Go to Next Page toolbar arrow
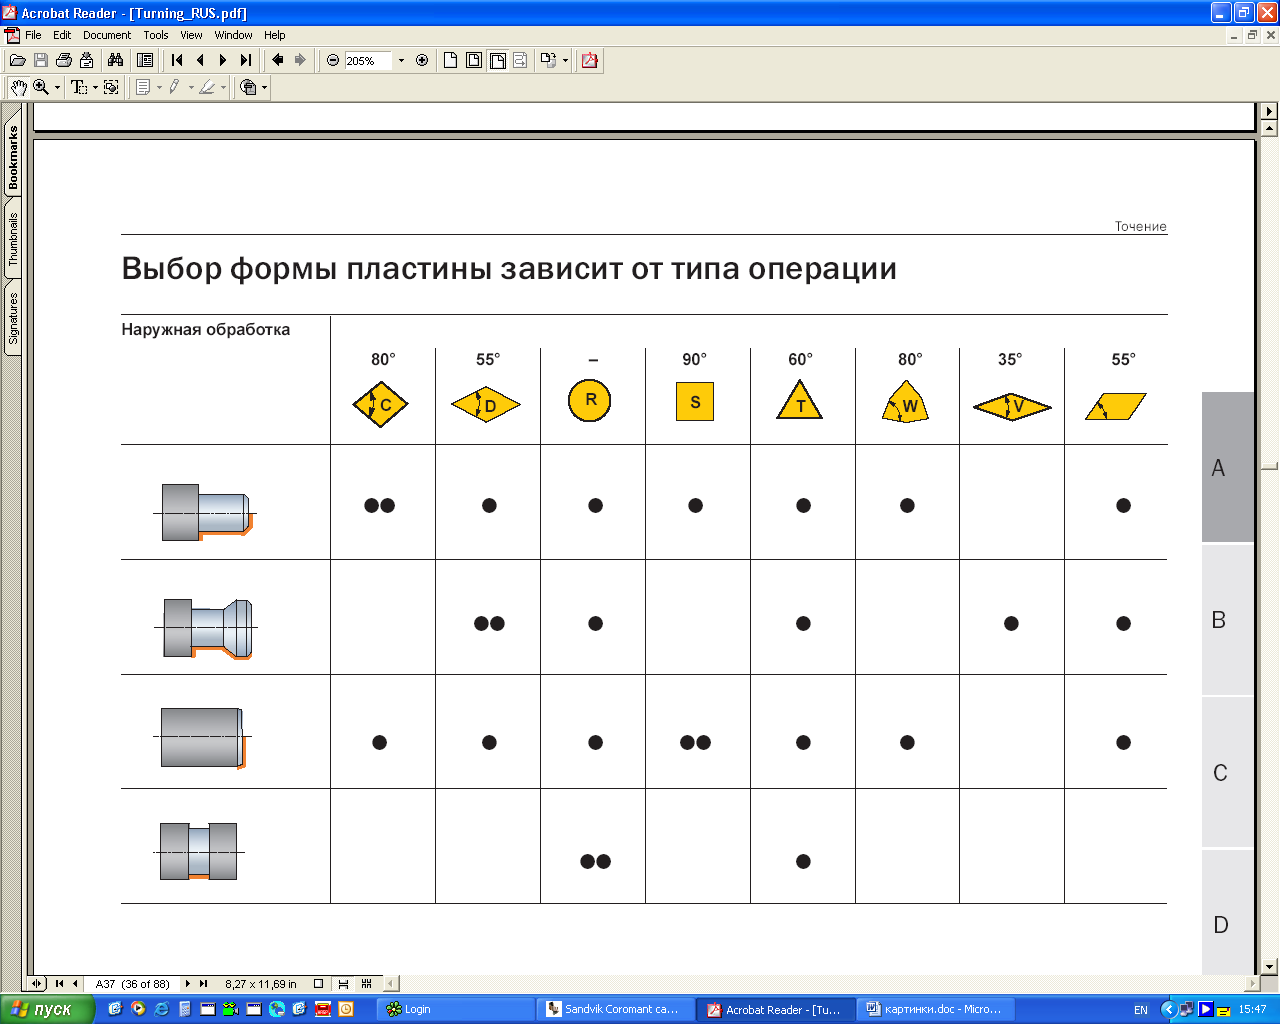 pos(223,60)
